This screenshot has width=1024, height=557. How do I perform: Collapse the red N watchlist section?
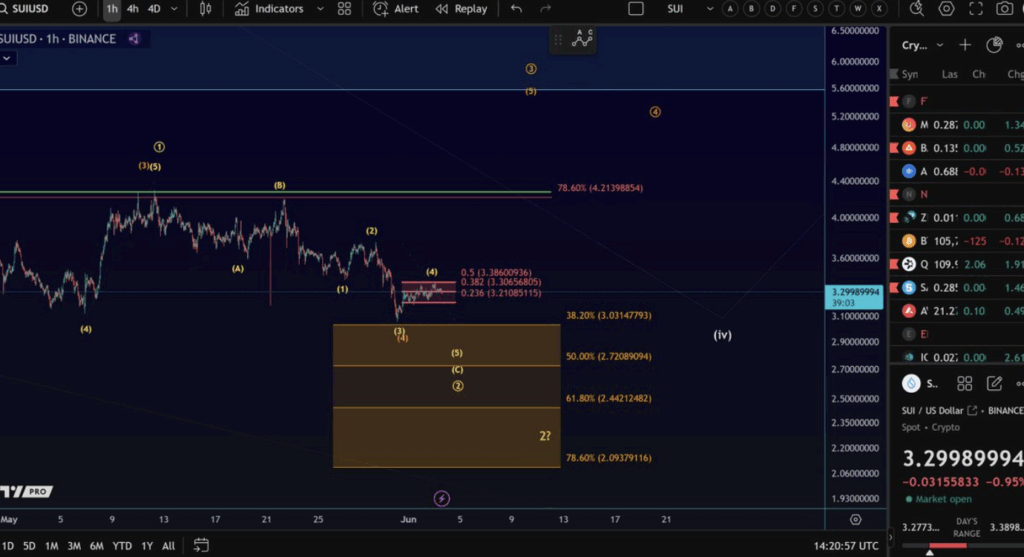[x=956, y=194]
